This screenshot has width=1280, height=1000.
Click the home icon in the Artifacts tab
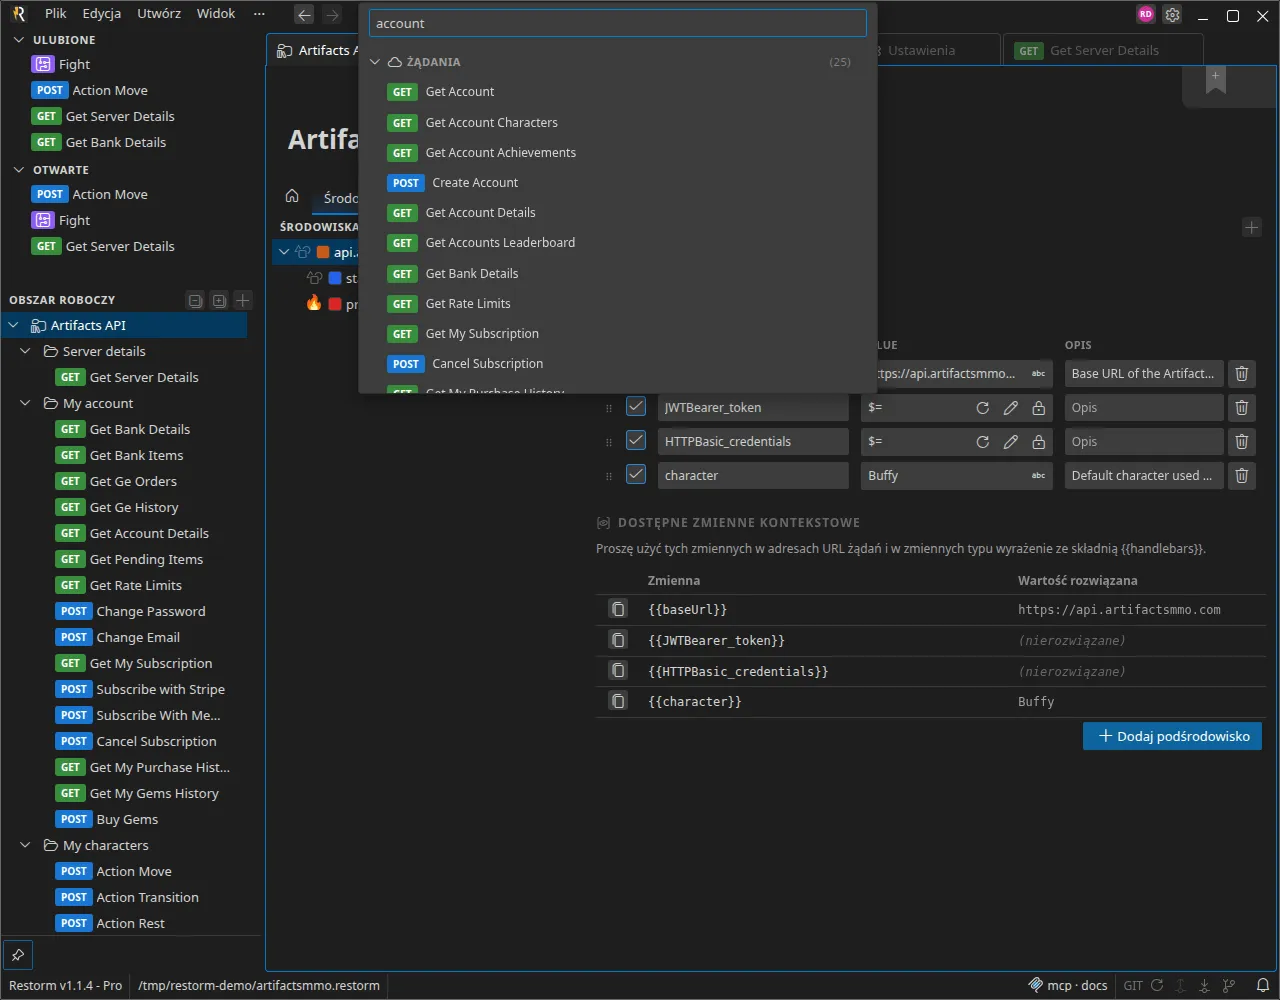[292, 196]
